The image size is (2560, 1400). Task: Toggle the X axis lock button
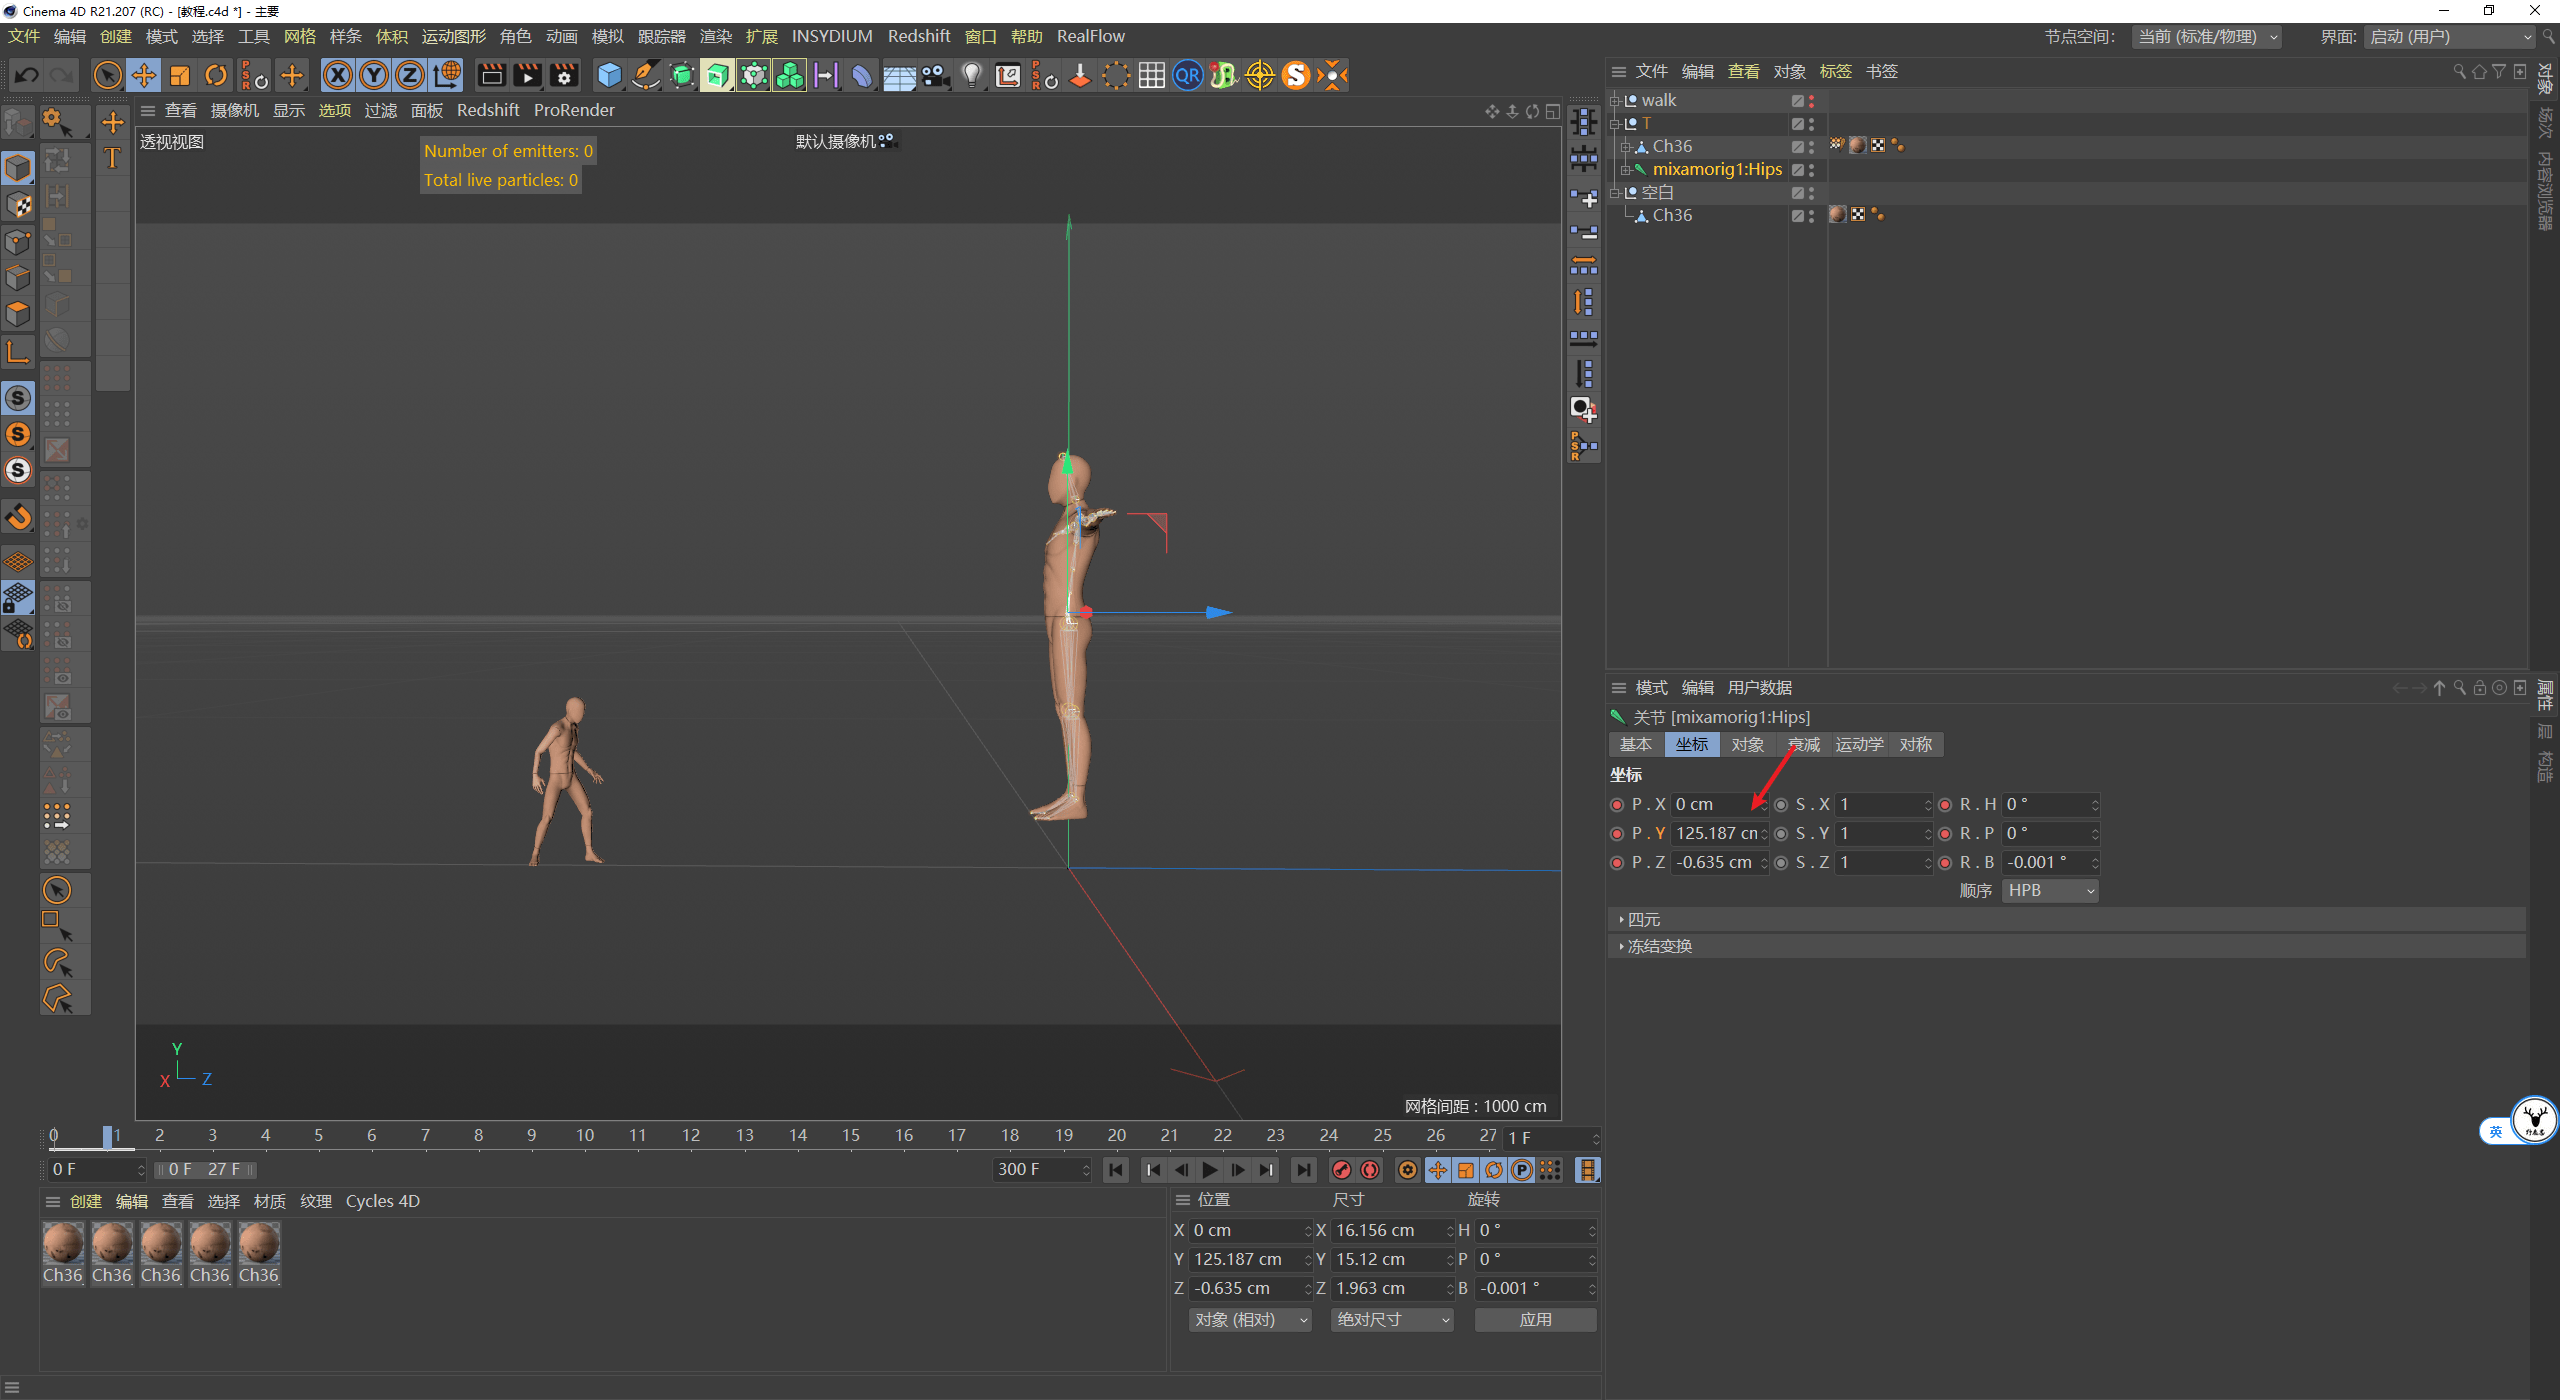coord(338,75)
